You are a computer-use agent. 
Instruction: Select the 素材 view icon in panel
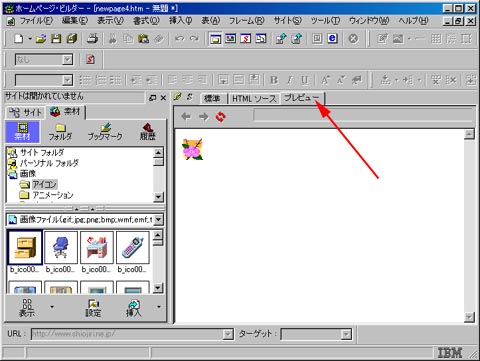23,131
